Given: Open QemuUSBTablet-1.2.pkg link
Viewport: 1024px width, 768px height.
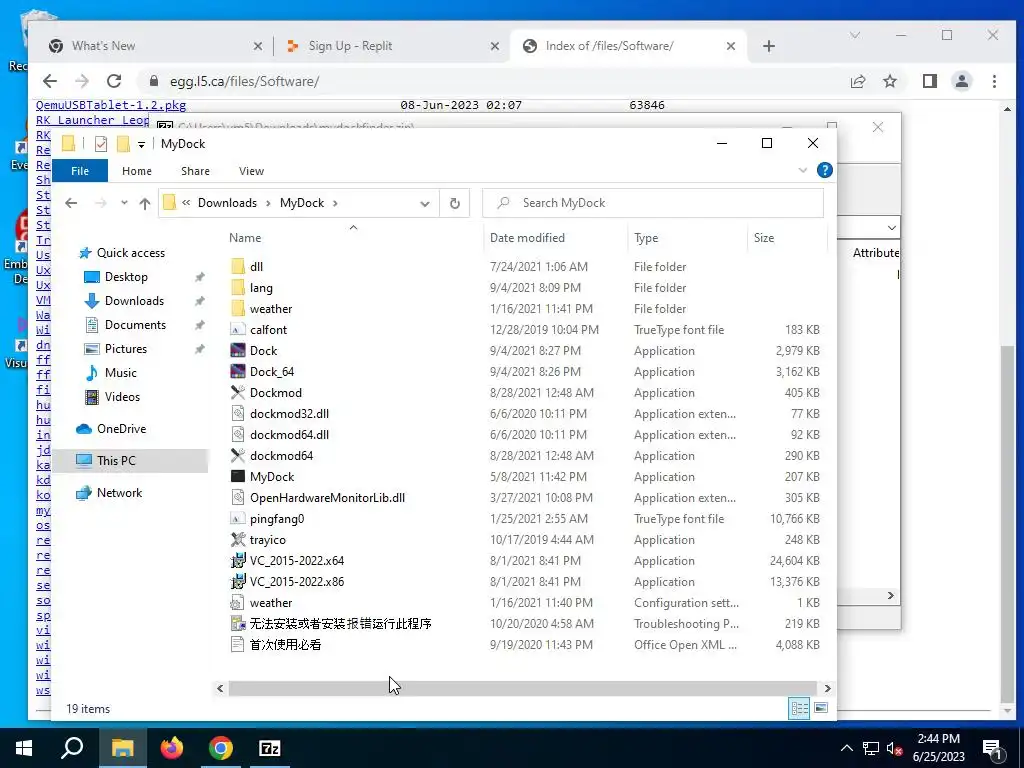Looking at the screenshot, I should tap(111, 105).
